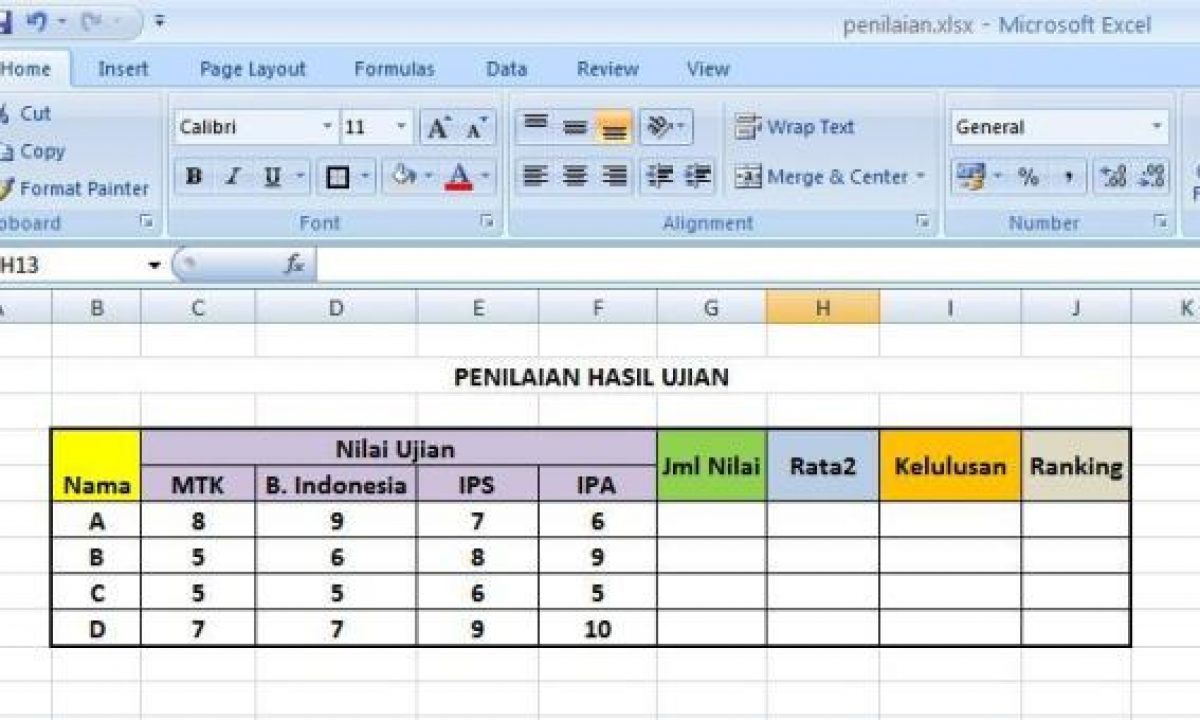Click the Increase Decimal icon

1113,177
